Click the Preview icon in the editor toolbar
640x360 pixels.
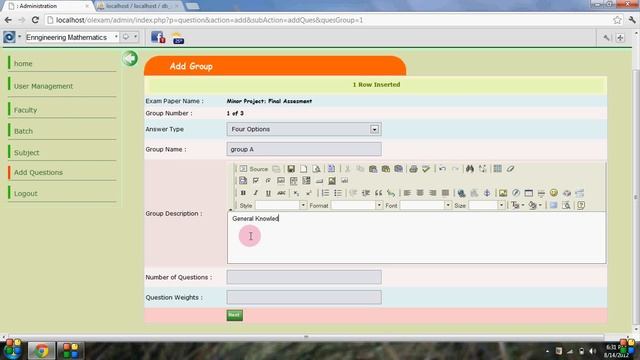[316, 169]
